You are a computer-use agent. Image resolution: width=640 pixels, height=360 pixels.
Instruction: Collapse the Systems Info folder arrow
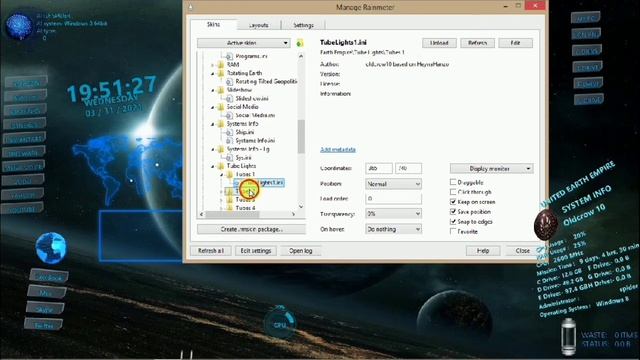(213, 124)
